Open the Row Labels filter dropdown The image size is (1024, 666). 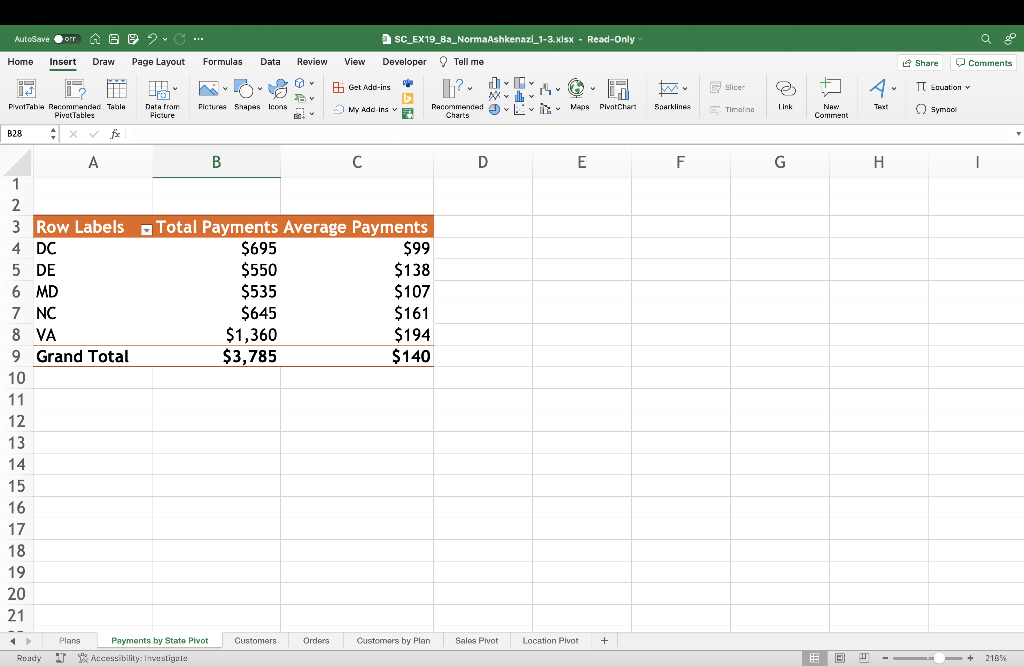click(146, 229)
